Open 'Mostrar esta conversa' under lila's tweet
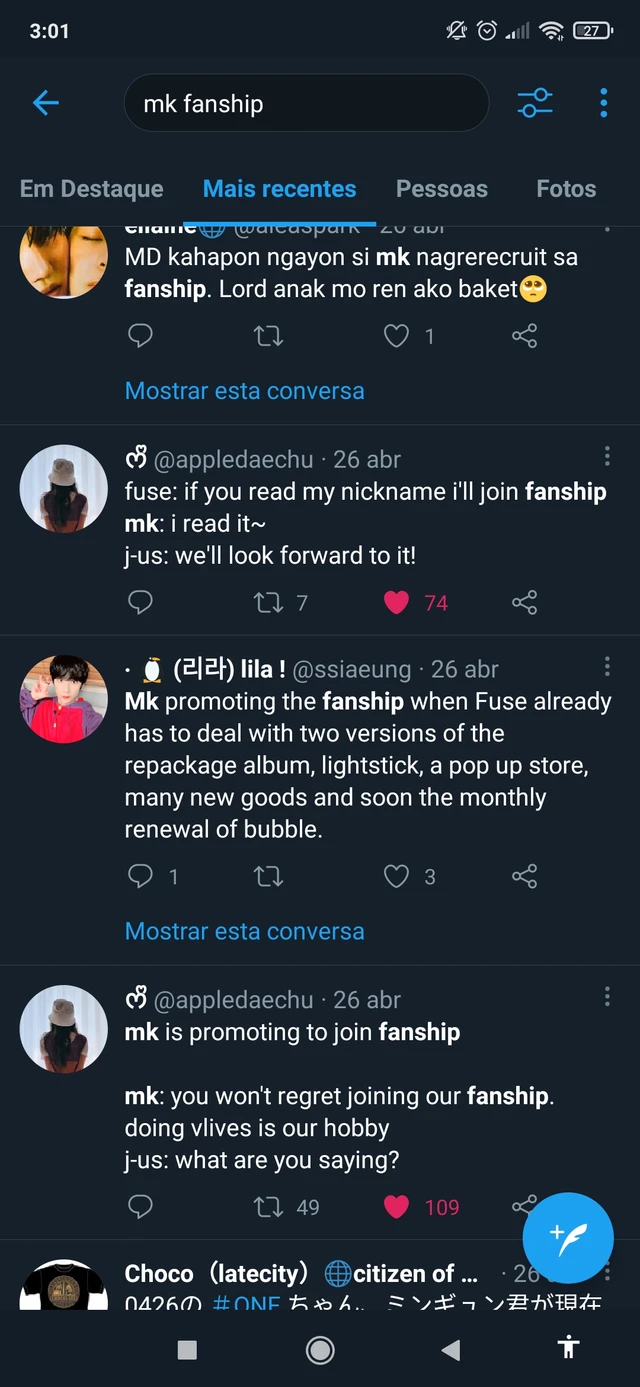The width and height of the screenshot is (640, 1387). (245, 931)
